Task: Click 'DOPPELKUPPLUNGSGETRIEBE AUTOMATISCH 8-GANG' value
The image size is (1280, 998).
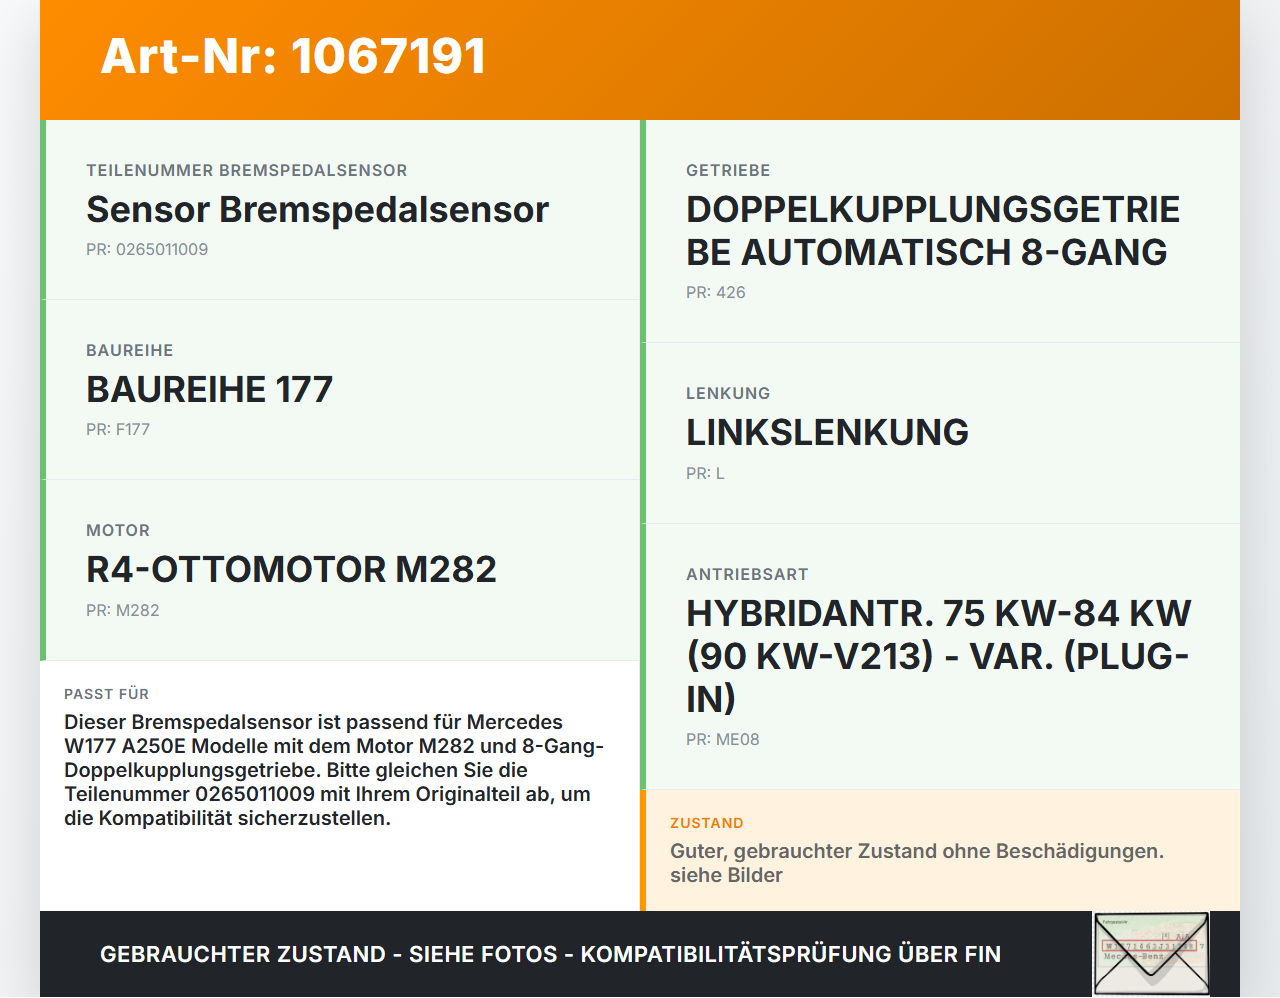Action: (x=933, y=231)
